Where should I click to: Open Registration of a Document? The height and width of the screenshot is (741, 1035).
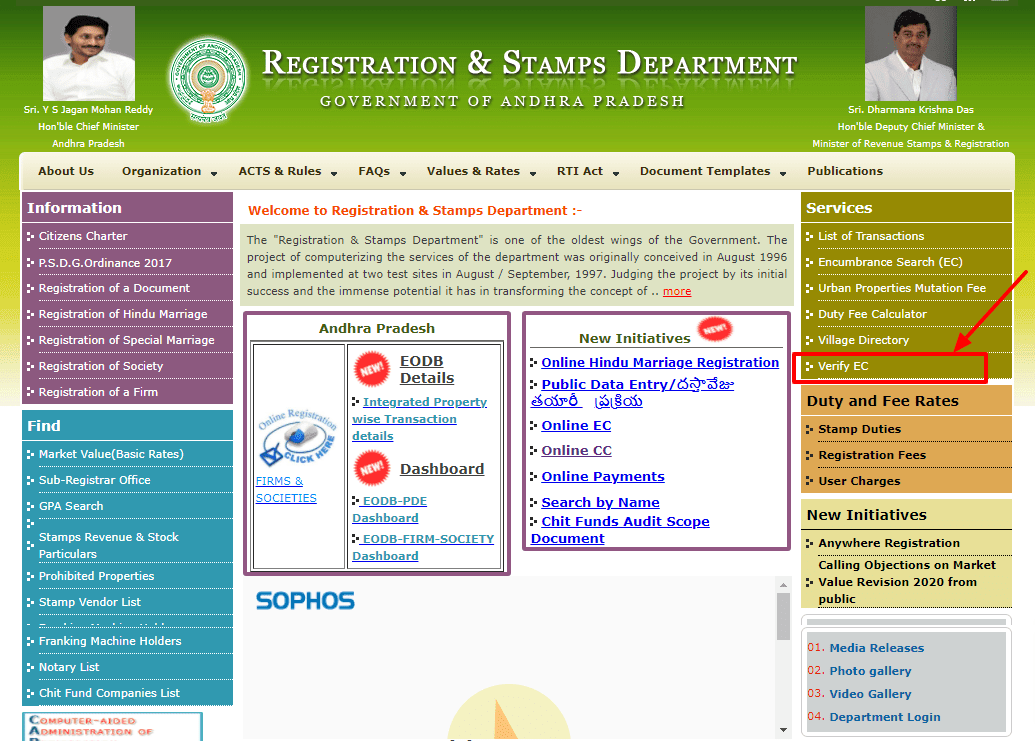(114, 288)
